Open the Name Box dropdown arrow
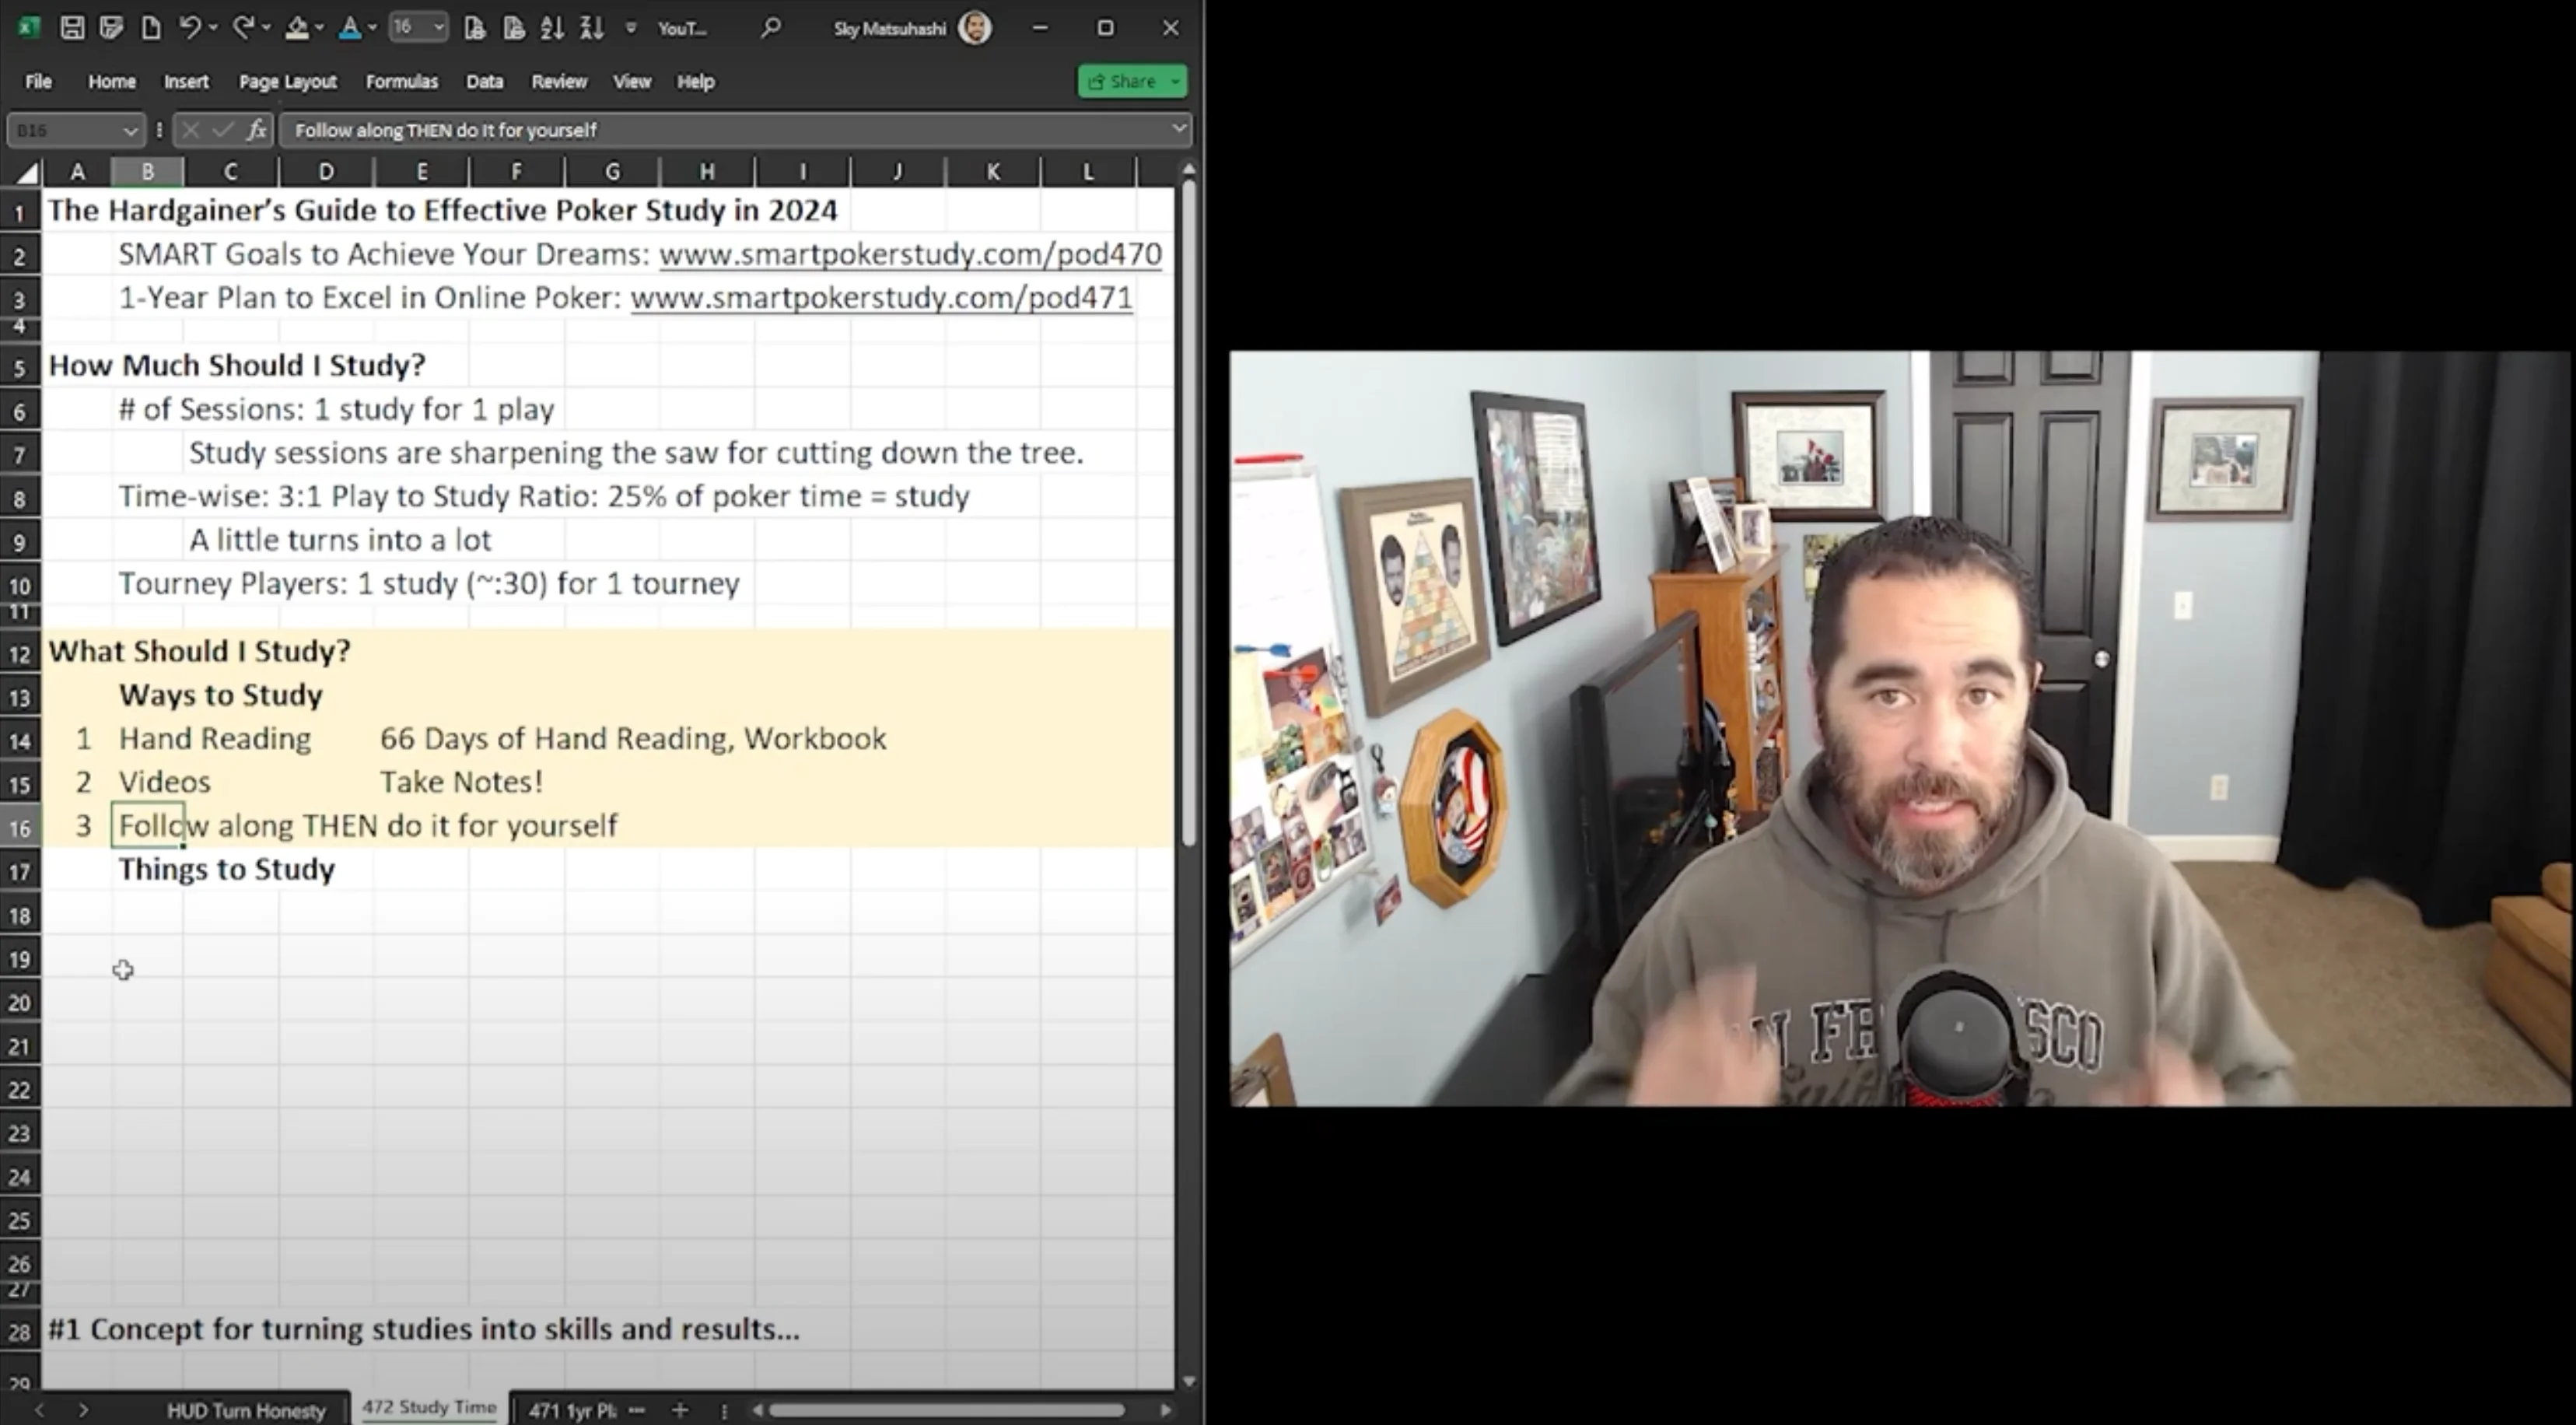This screenshot has width=2576, height=1425. (x=130, y=130)
